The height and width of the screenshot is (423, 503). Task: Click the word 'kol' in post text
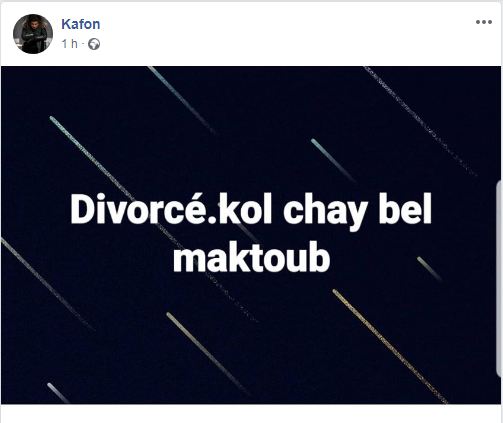coord(245,210)
